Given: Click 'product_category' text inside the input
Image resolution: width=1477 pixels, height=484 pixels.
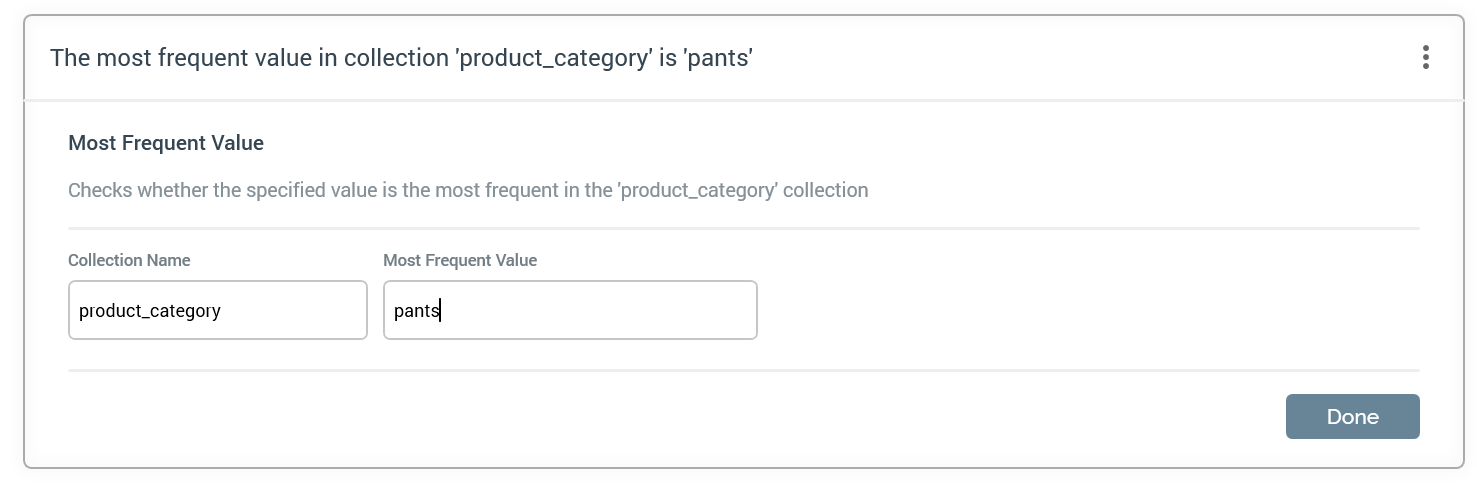Looking at the screenshot, I should coord(150,311).
